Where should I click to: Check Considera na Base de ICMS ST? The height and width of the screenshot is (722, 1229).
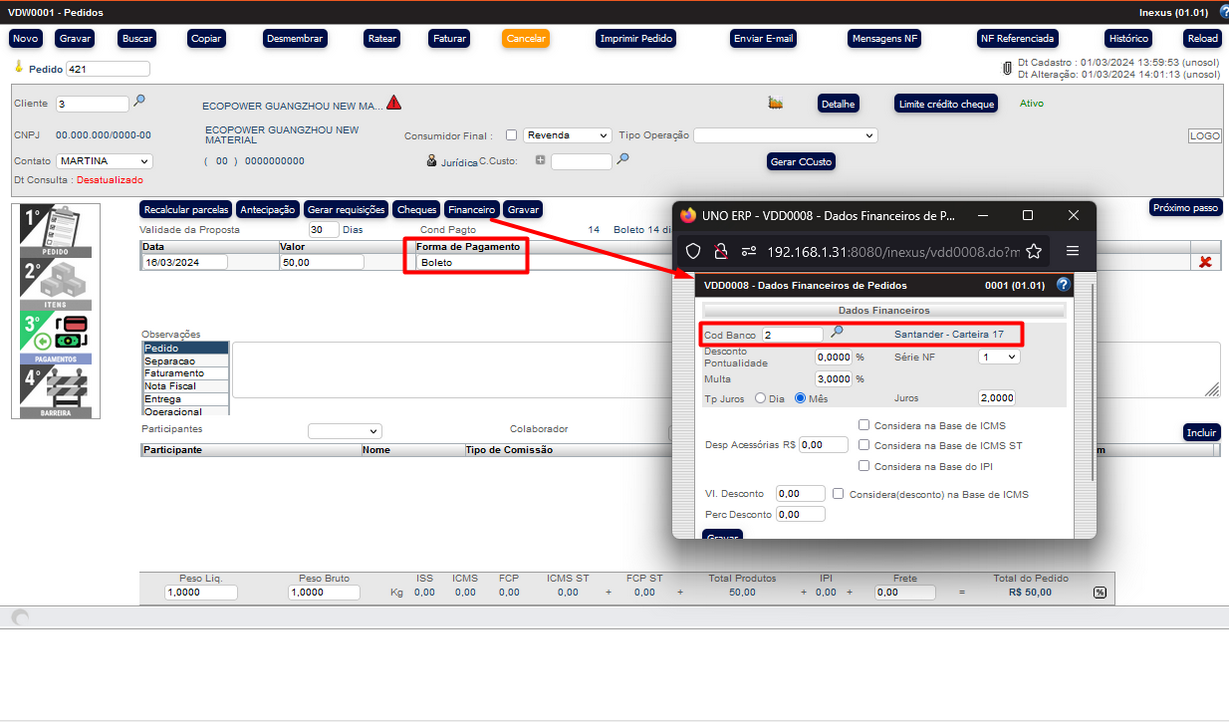[x=864, y=446]
